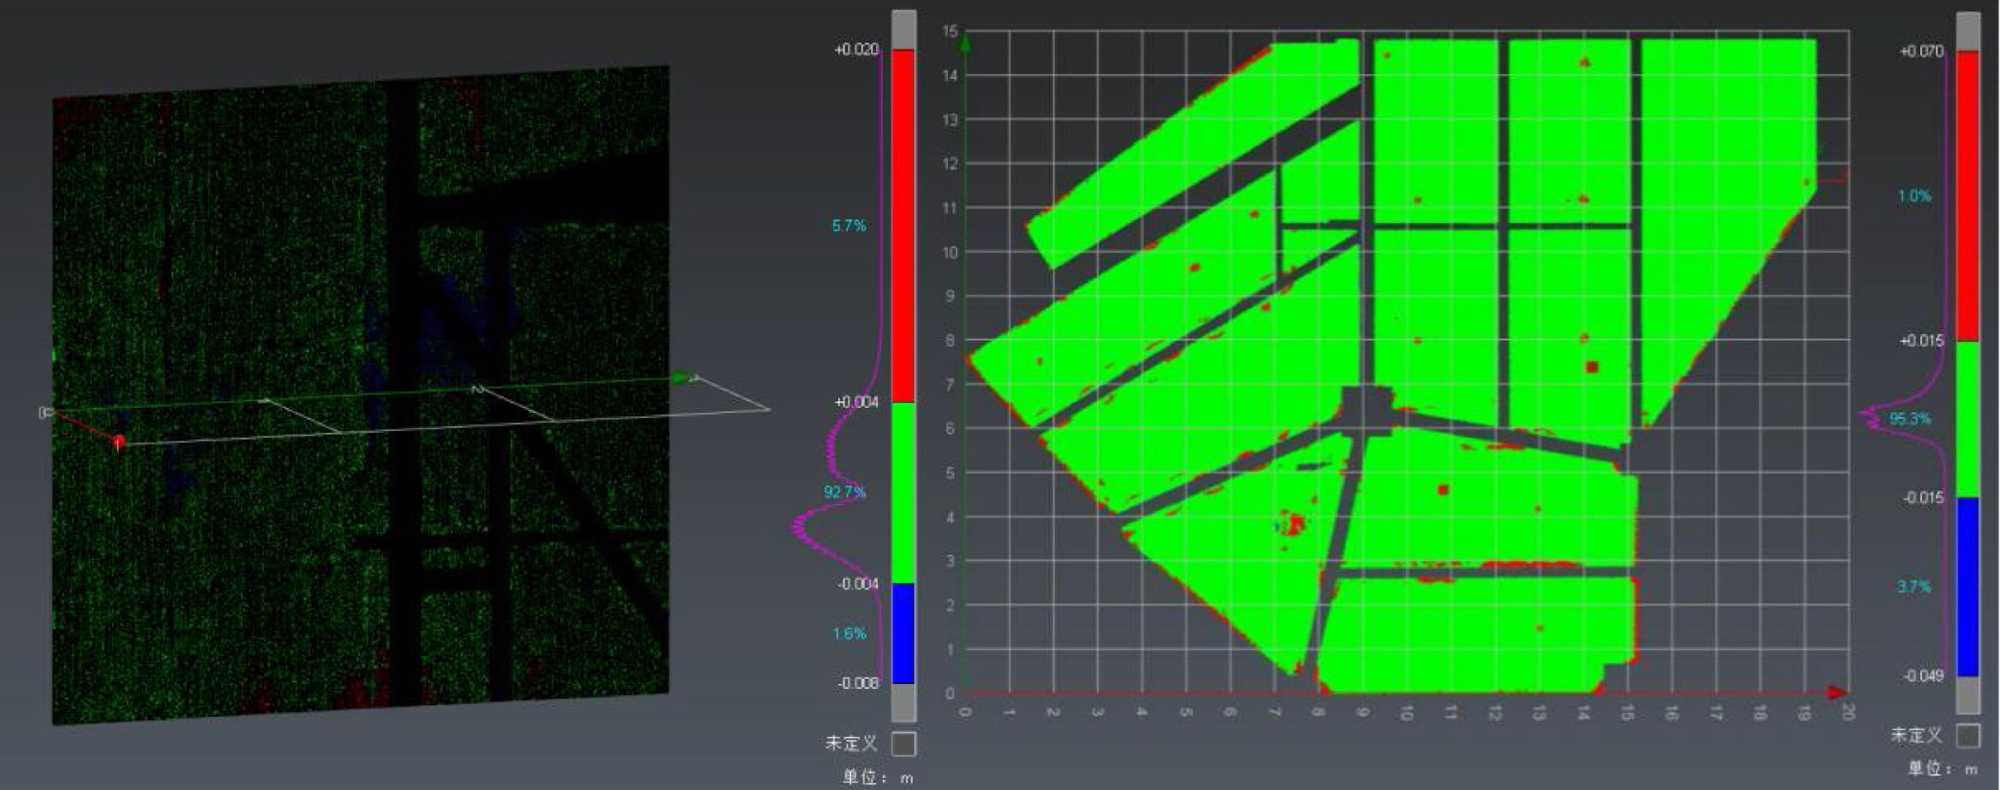Select red segment of left color scale
The width and height of the screenshot is (2000, 790).
pos(903,225)
